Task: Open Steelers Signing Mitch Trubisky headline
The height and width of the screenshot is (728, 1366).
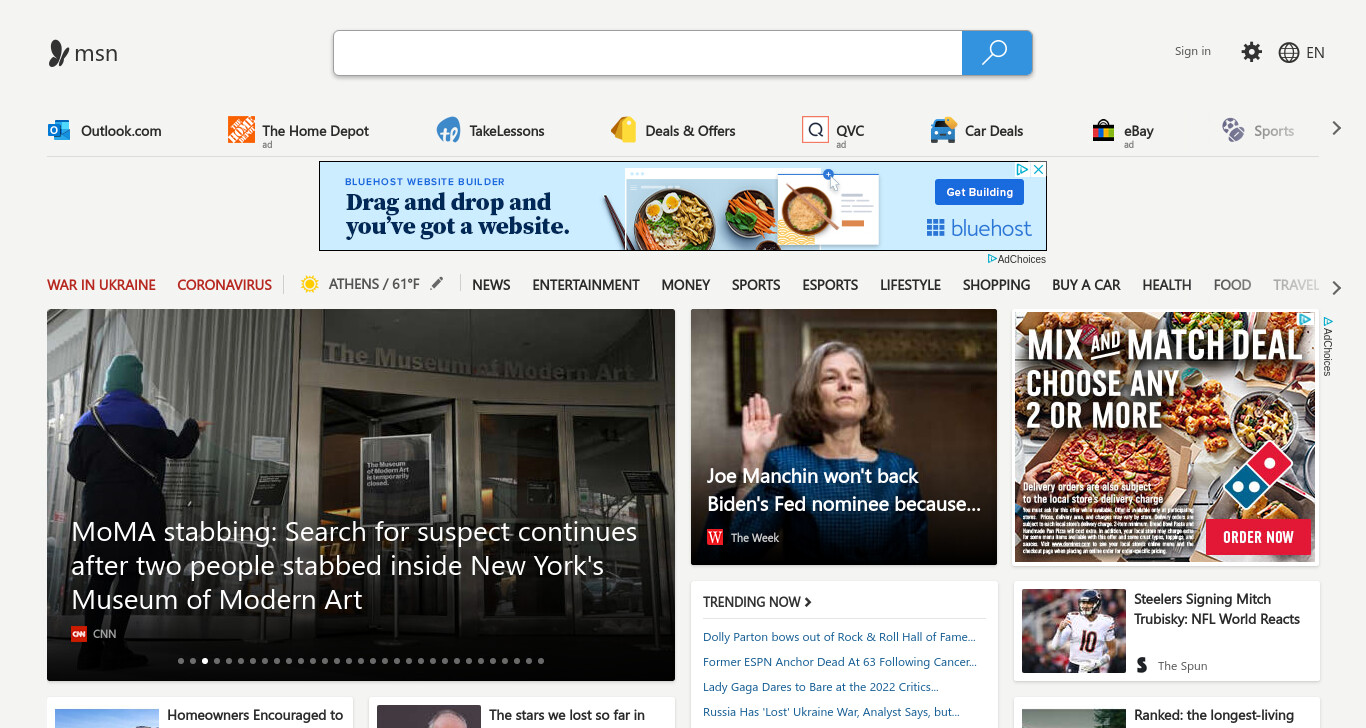Action: pyautogui.click(x=1217, y=609)
